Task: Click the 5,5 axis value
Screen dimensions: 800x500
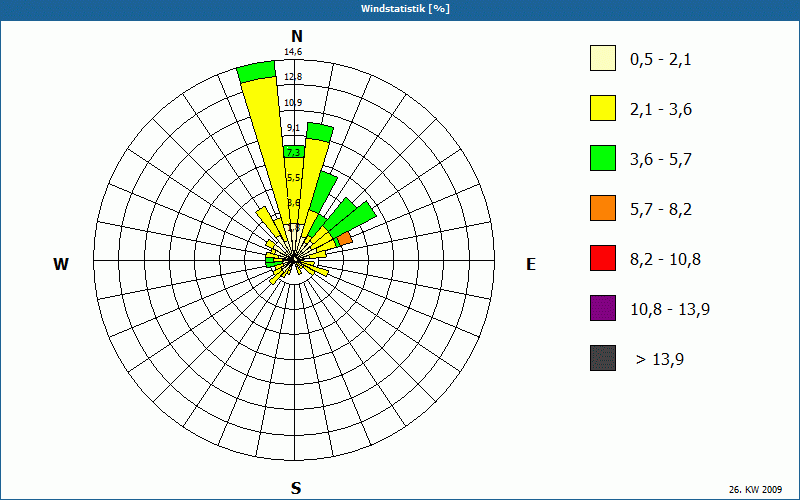Action: (x=293, y=178)
